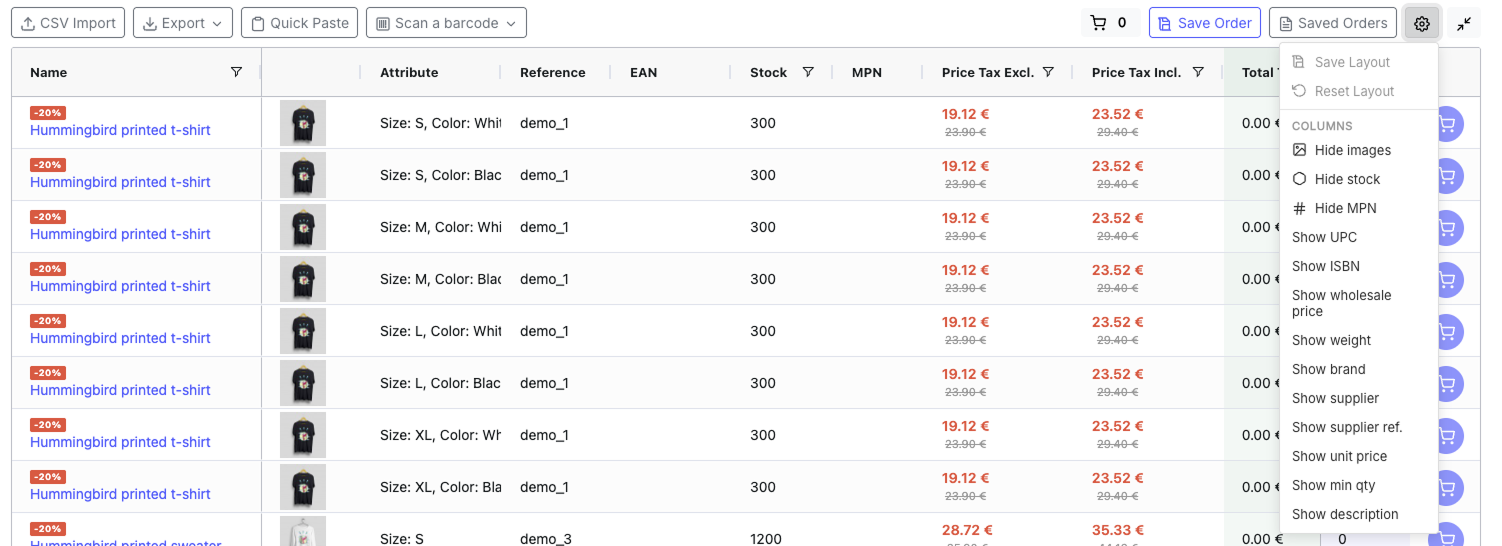The image size is (1502, 546).
Task: Select Show unit price menu item
Action: 1359,456
